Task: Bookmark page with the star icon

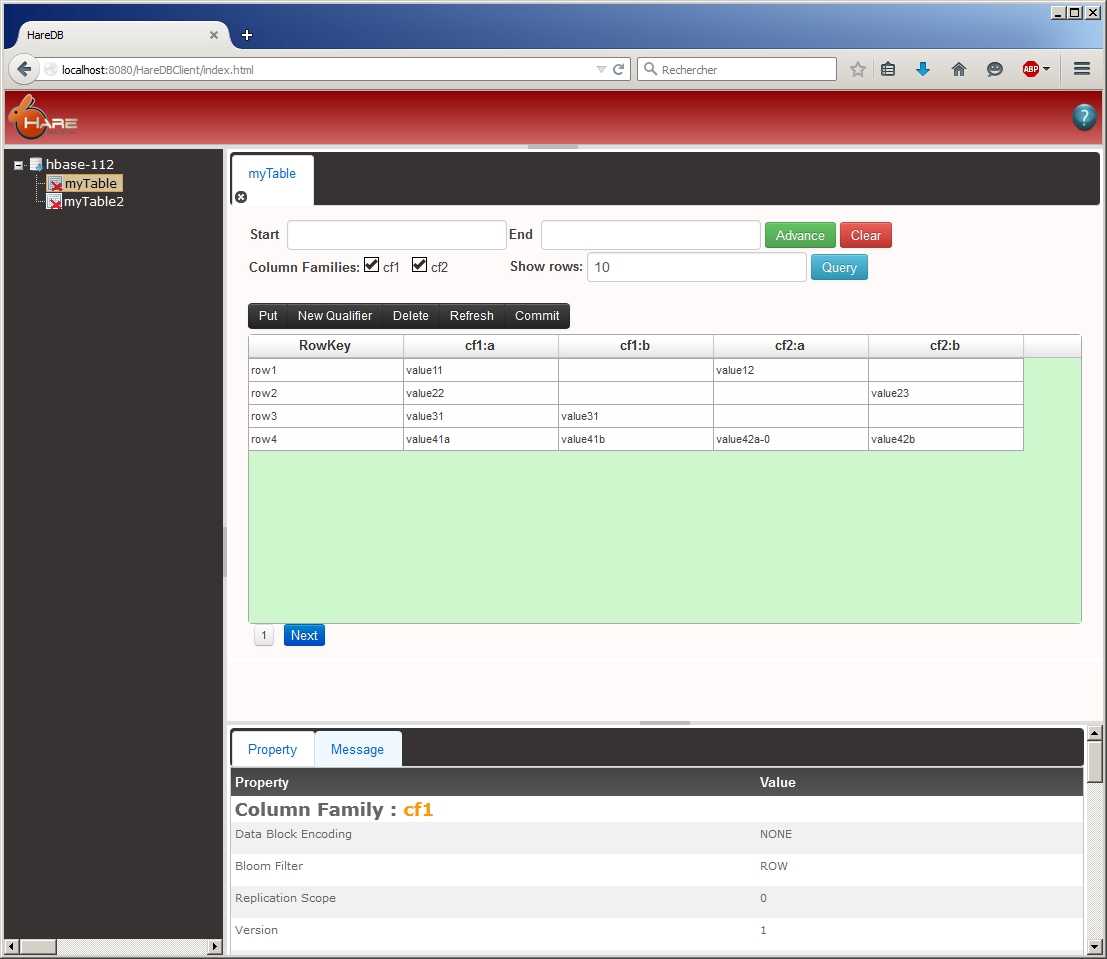Action: point(858,69)
